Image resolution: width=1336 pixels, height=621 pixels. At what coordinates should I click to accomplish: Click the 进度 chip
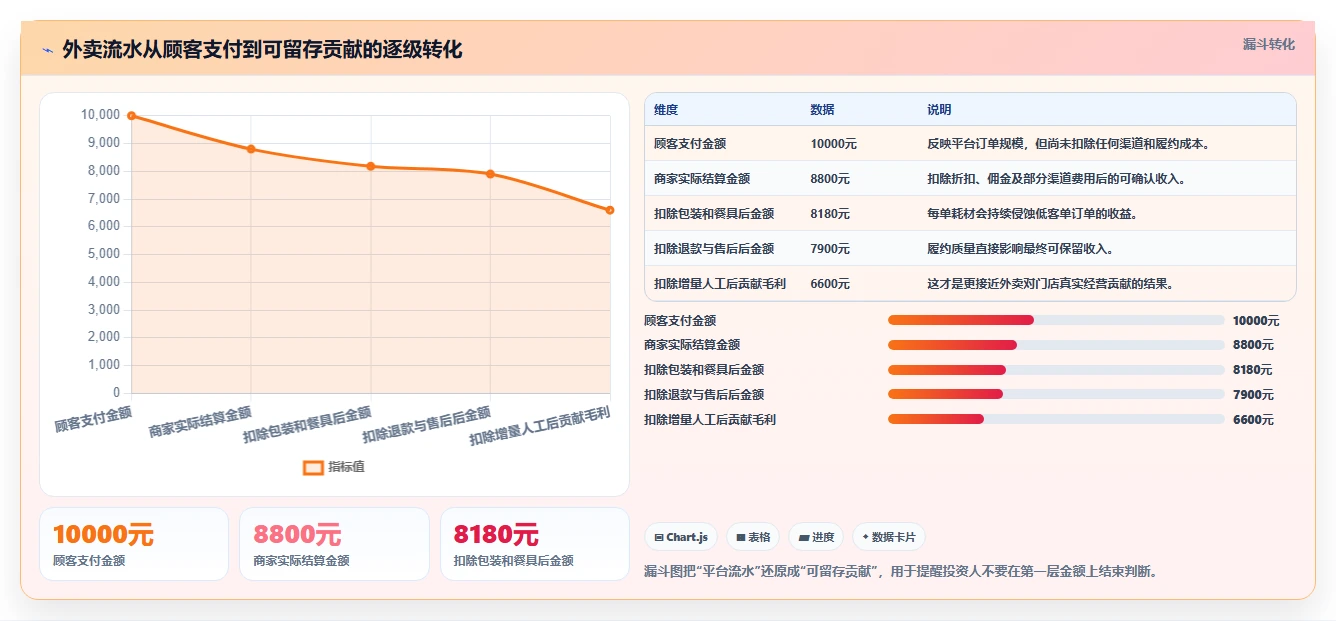click(816, 537)
